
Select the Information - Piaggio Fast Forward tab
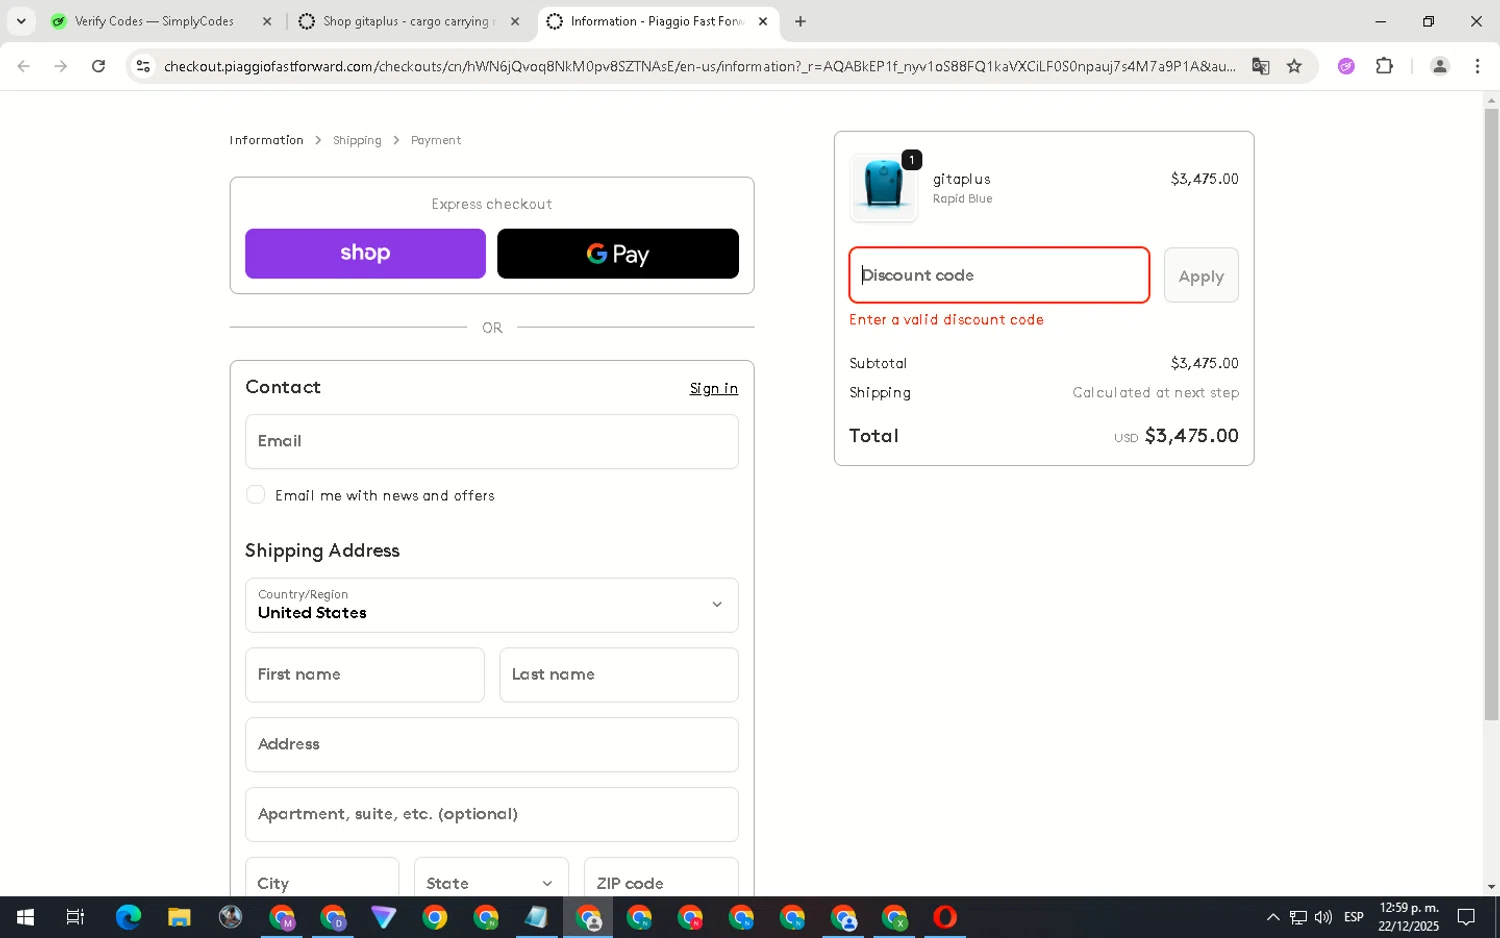[x=657, y=21]
